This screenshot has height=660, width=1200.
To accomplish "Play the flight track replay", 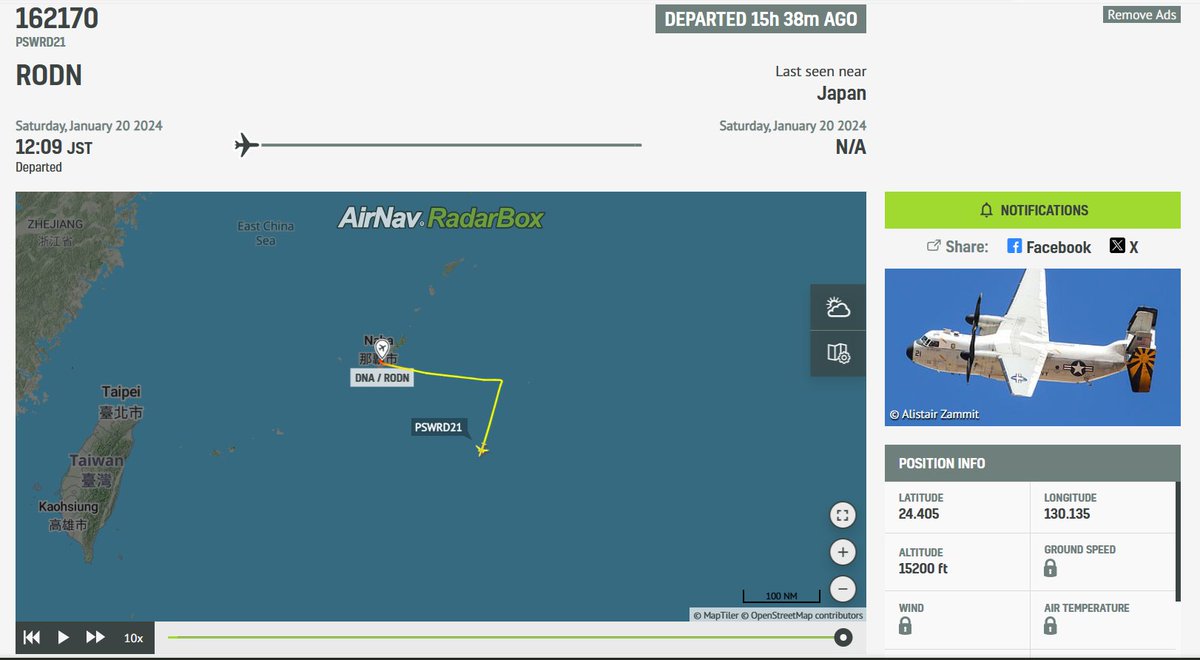I will click(63, 637).
